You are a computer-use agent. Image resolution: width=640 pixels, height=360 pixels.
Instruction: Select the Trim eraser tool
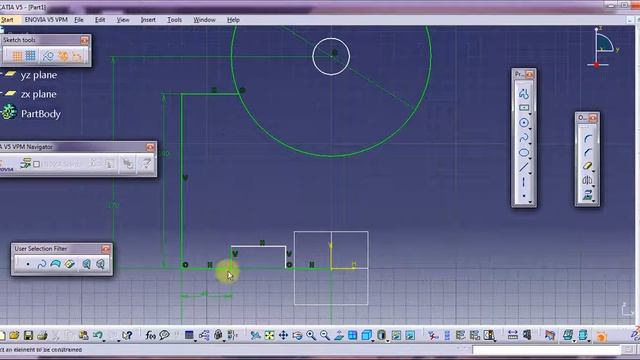pos(587,166)
